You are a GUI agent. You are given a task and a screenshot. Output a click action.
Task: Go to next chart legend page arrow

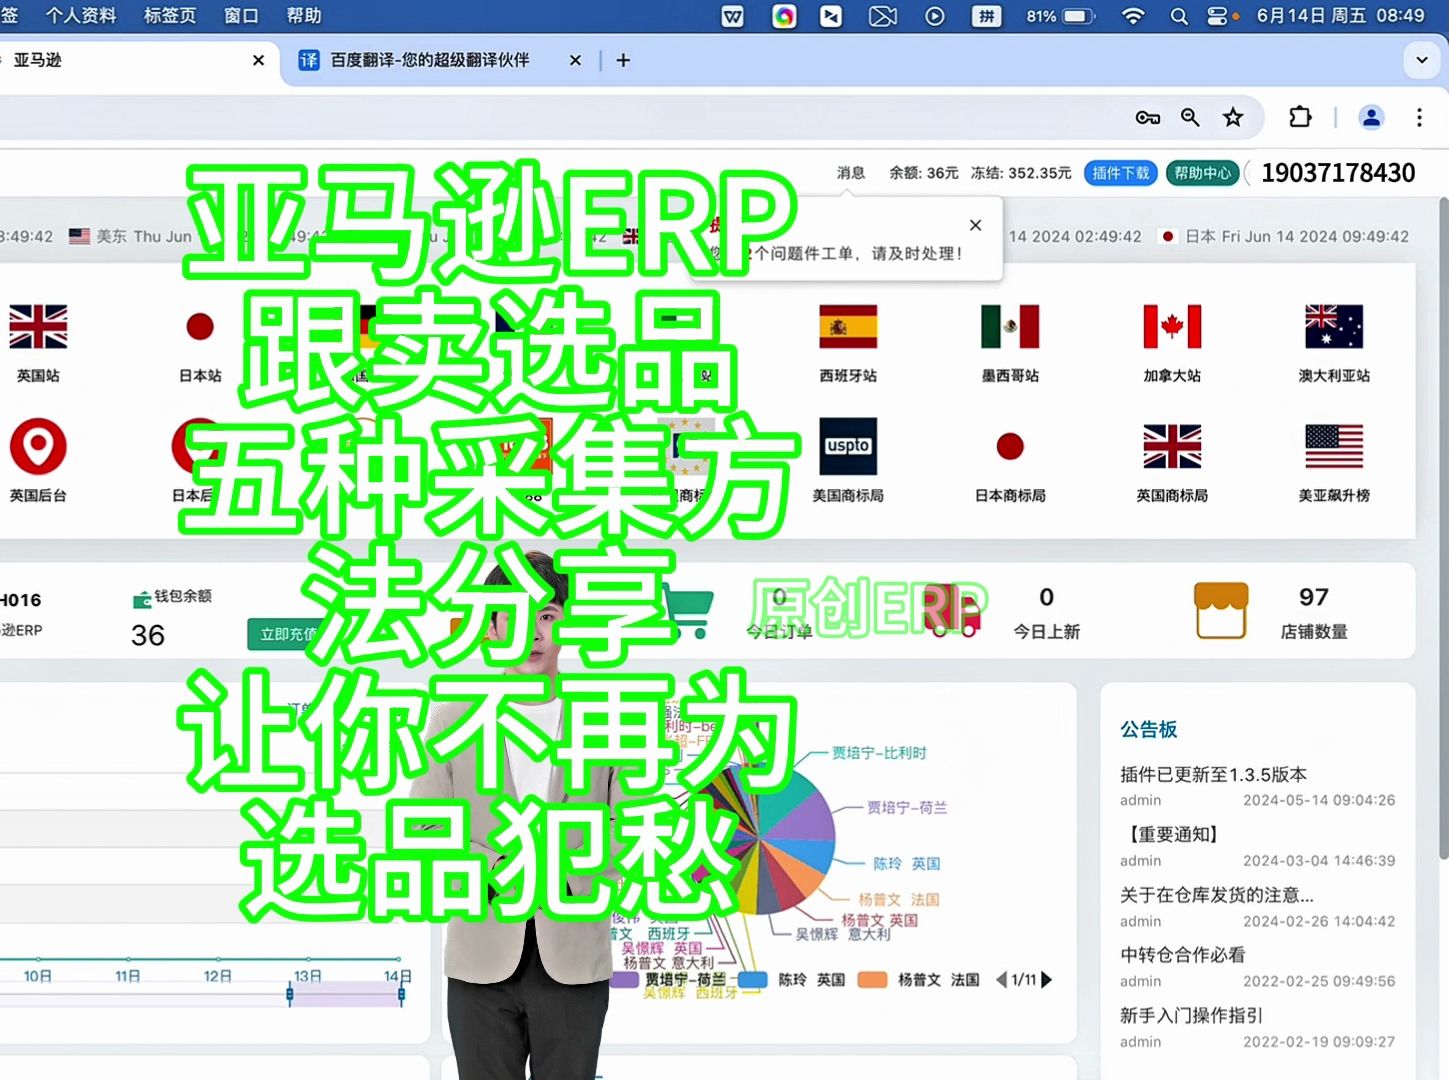(x=1047, y=980)
